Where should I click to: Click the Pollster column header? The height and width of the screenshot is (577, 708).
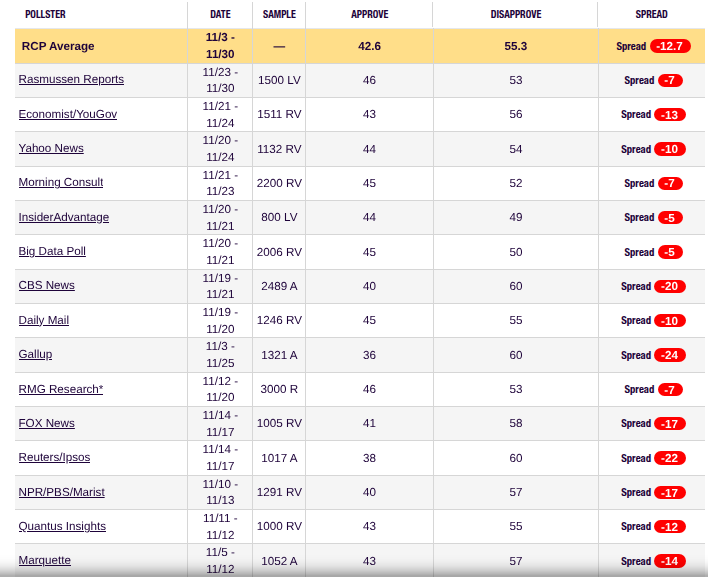45,15
